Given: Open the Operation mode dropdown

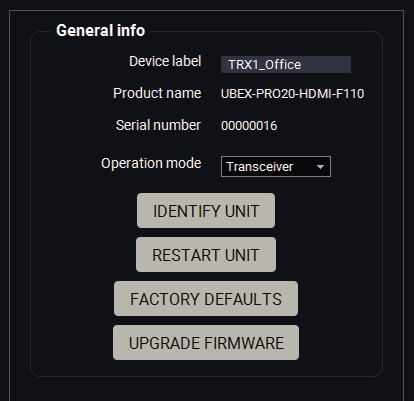Looking at the screenshot, I should coord(276,166).
